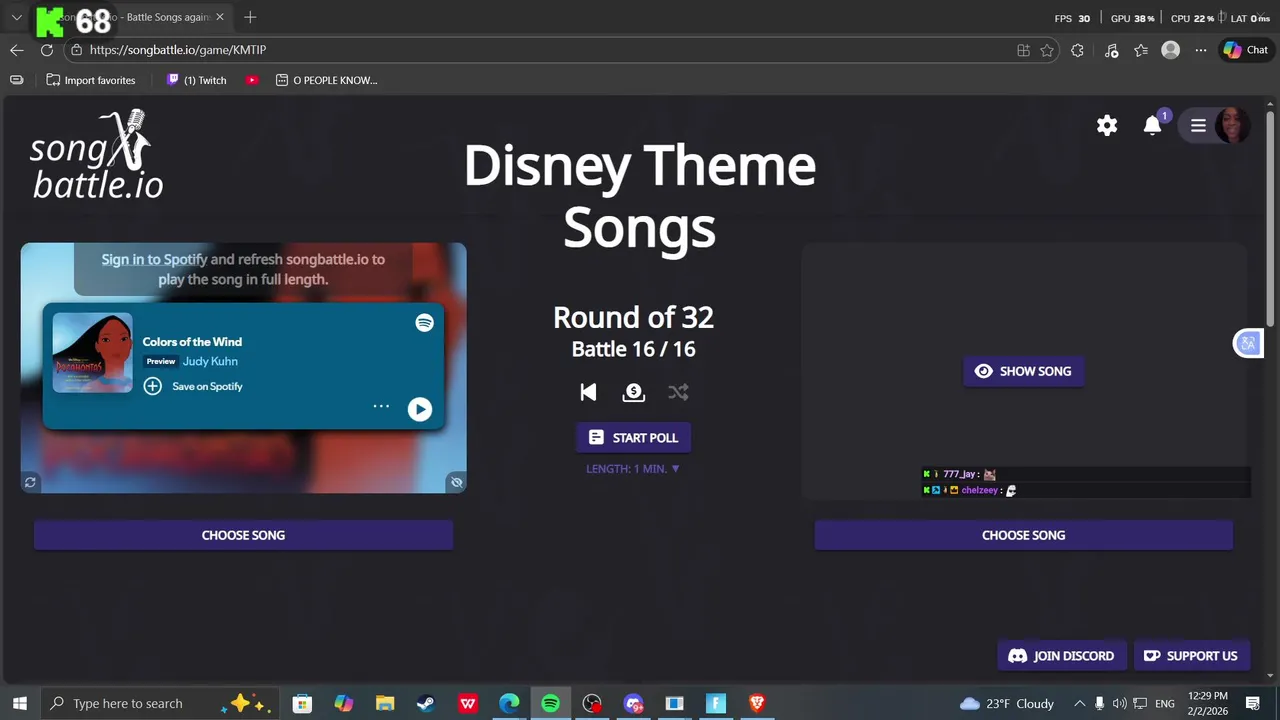
Task: Open the favorites list icon
Action: pyautogui.click(x=1141, y=50)
